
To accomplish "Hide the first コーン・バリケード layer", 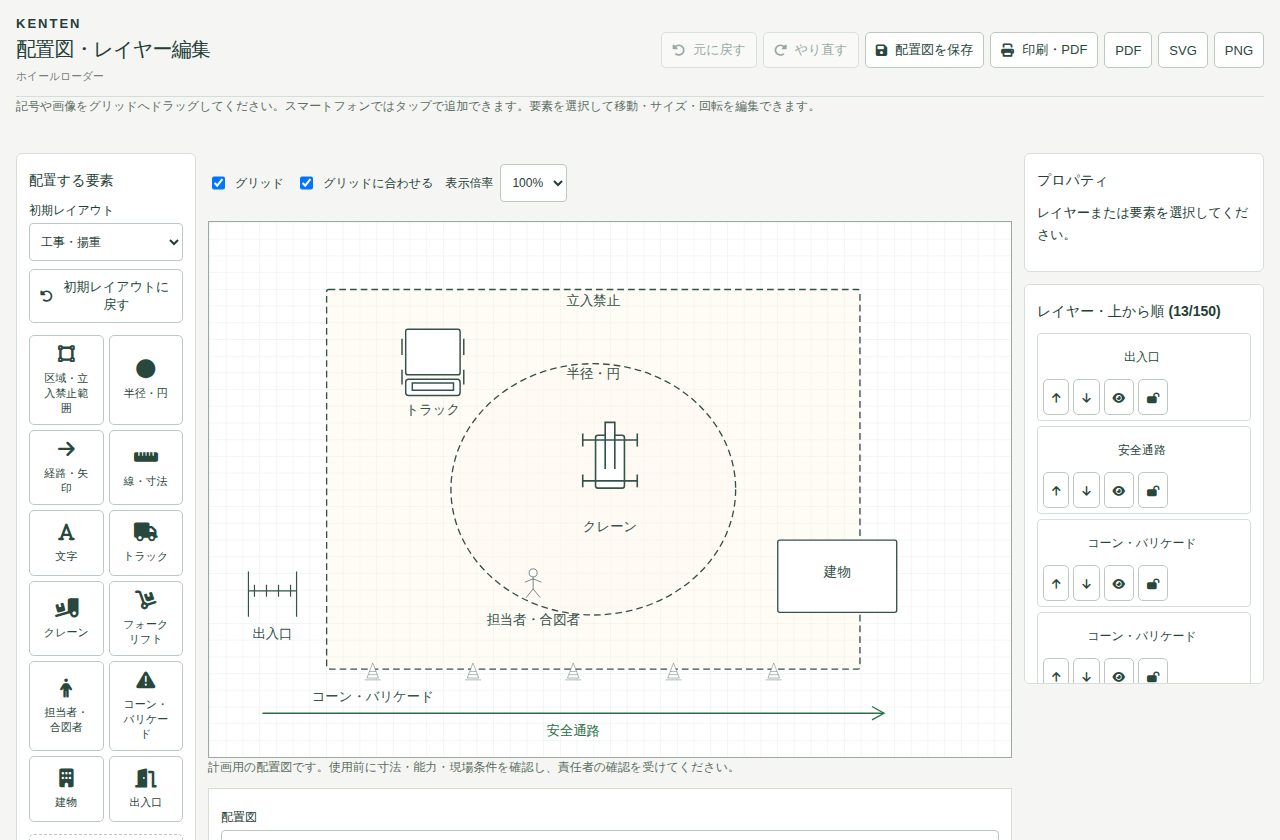I will (1119, 583).
